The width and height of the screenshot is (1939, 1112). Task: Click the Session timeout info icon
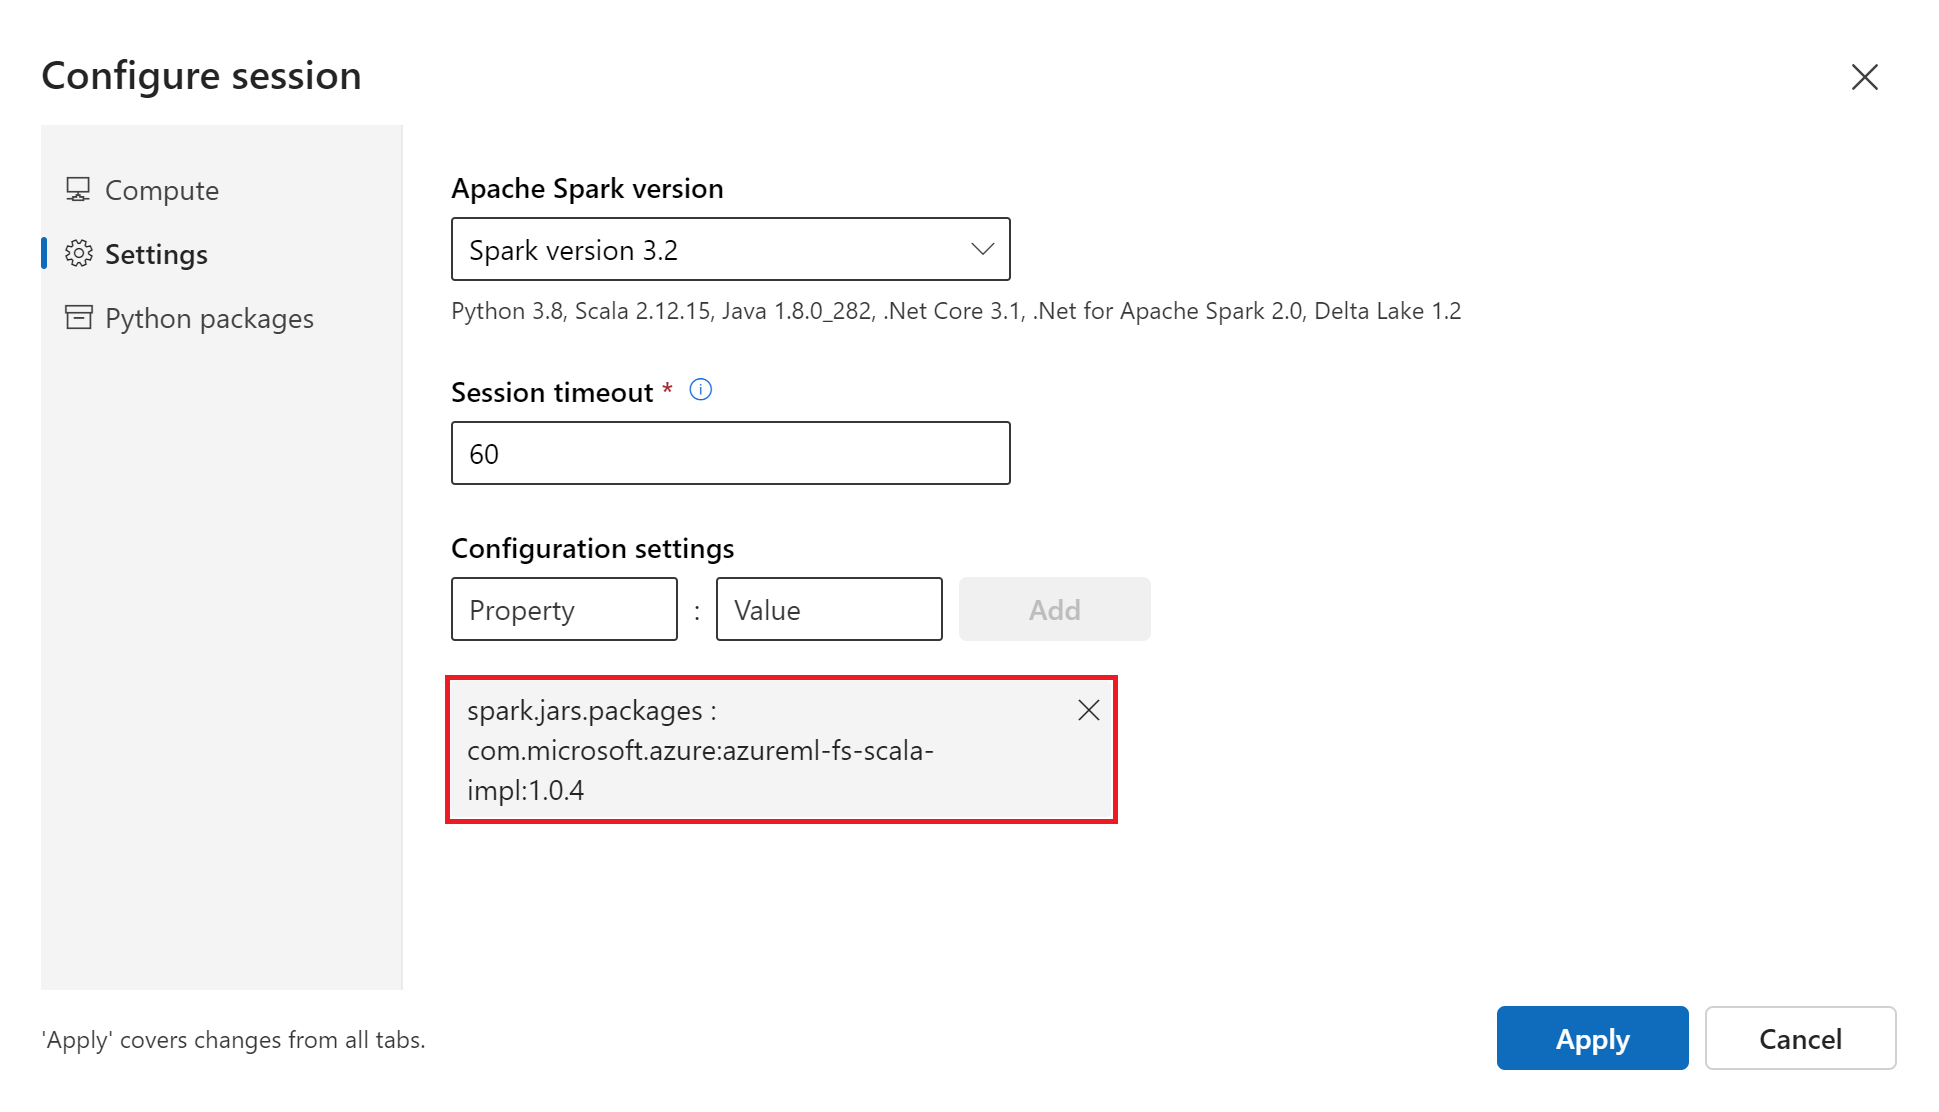pos(701,390)
